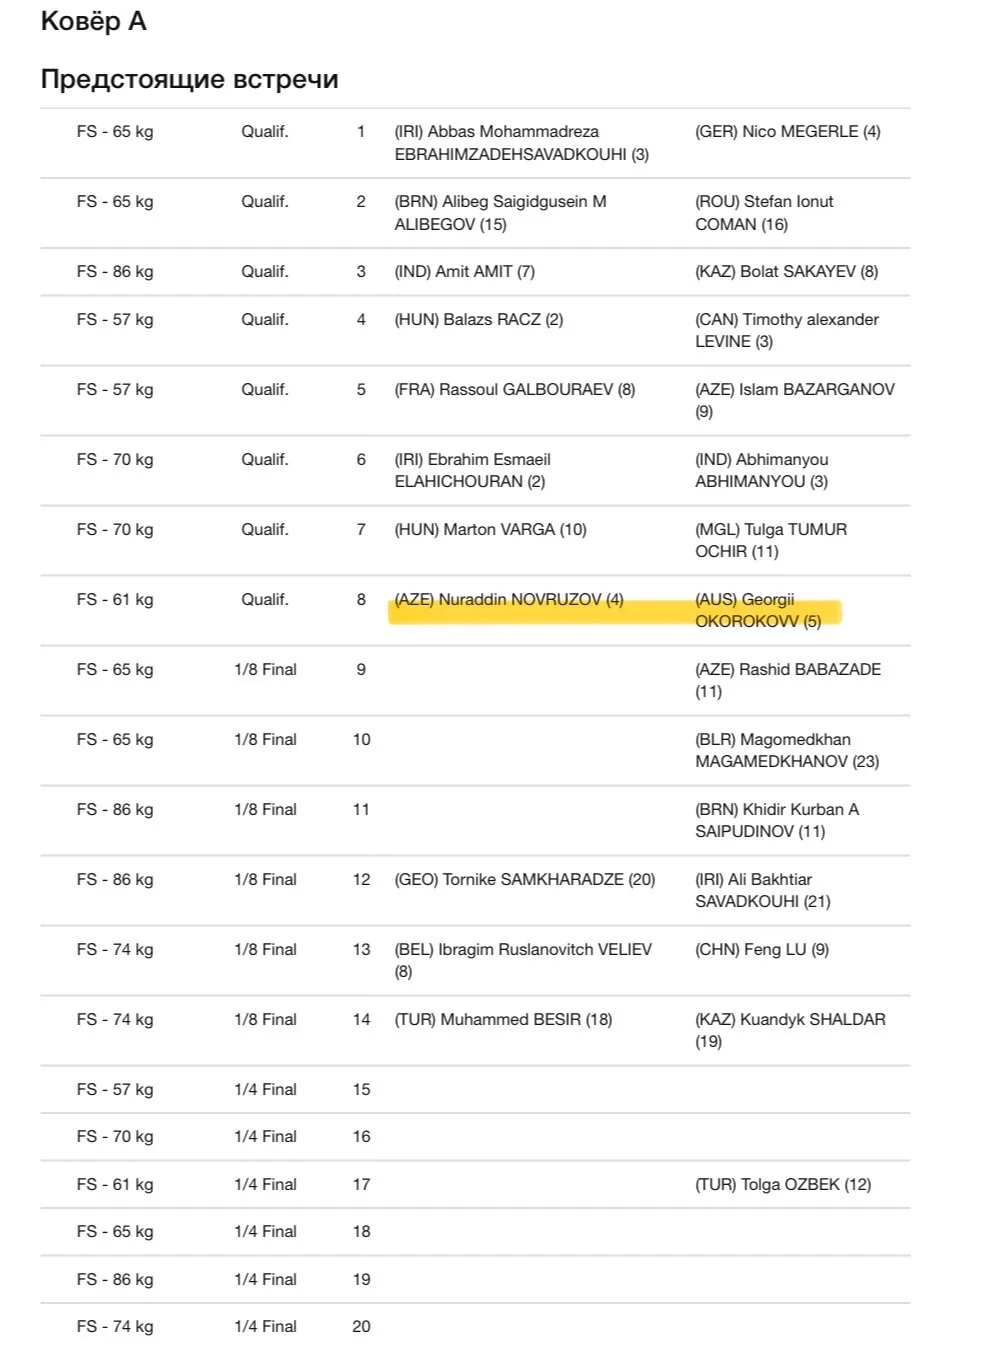The height and width of the screenshot is (1364, 988).
Task: Open Islam BAZARGANOV (AZE) entry
Action: pyautogui.click(x=795, y=400)
